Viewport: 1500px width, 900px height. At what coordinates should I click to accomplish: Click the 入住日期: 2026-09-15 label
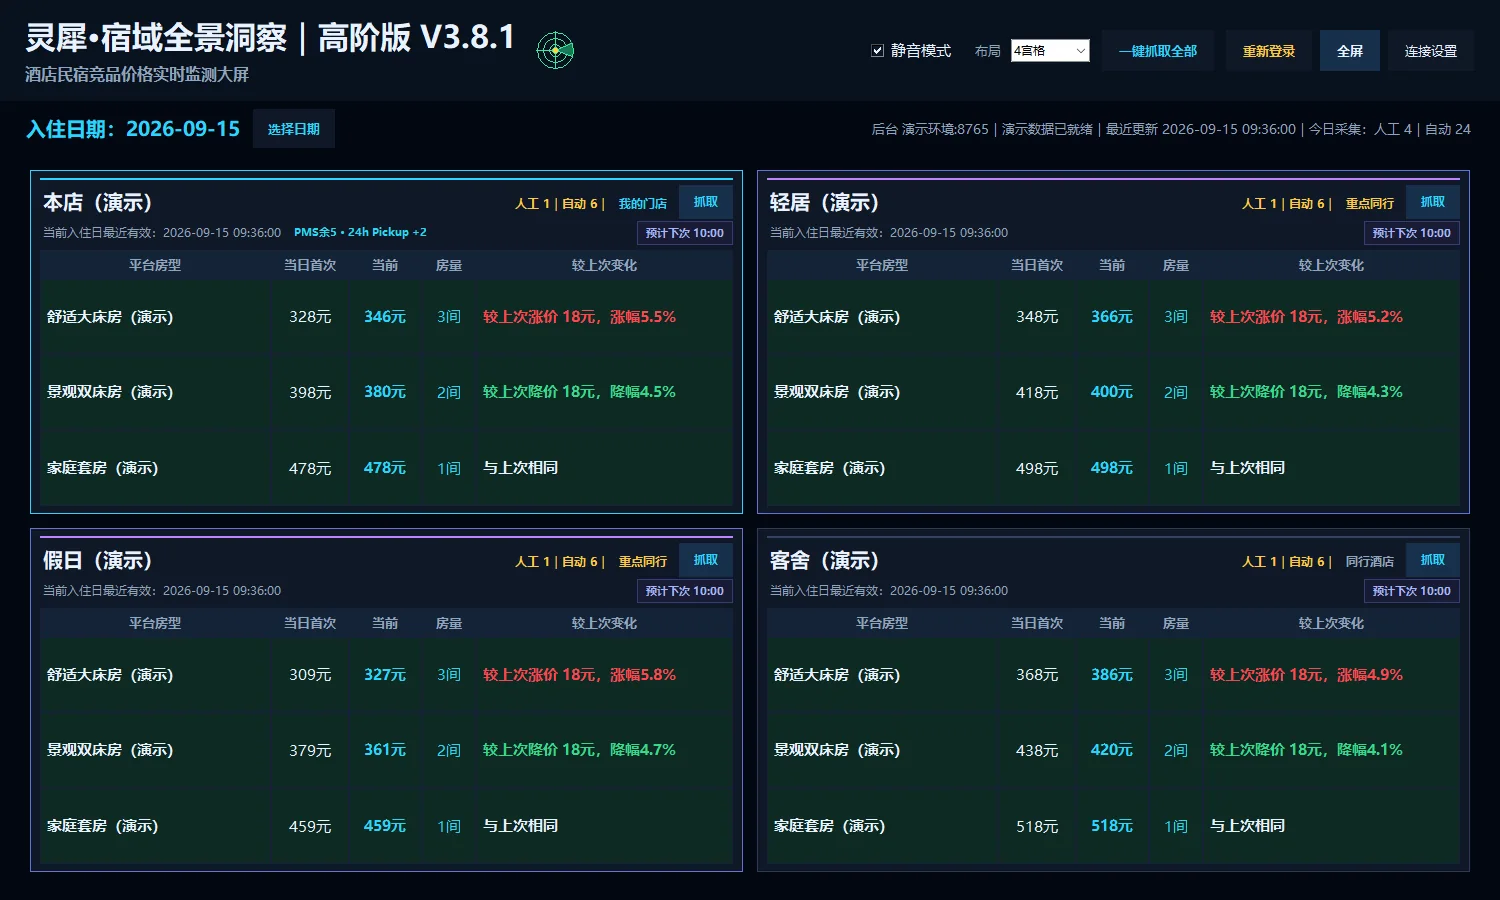tap(133, 129)
